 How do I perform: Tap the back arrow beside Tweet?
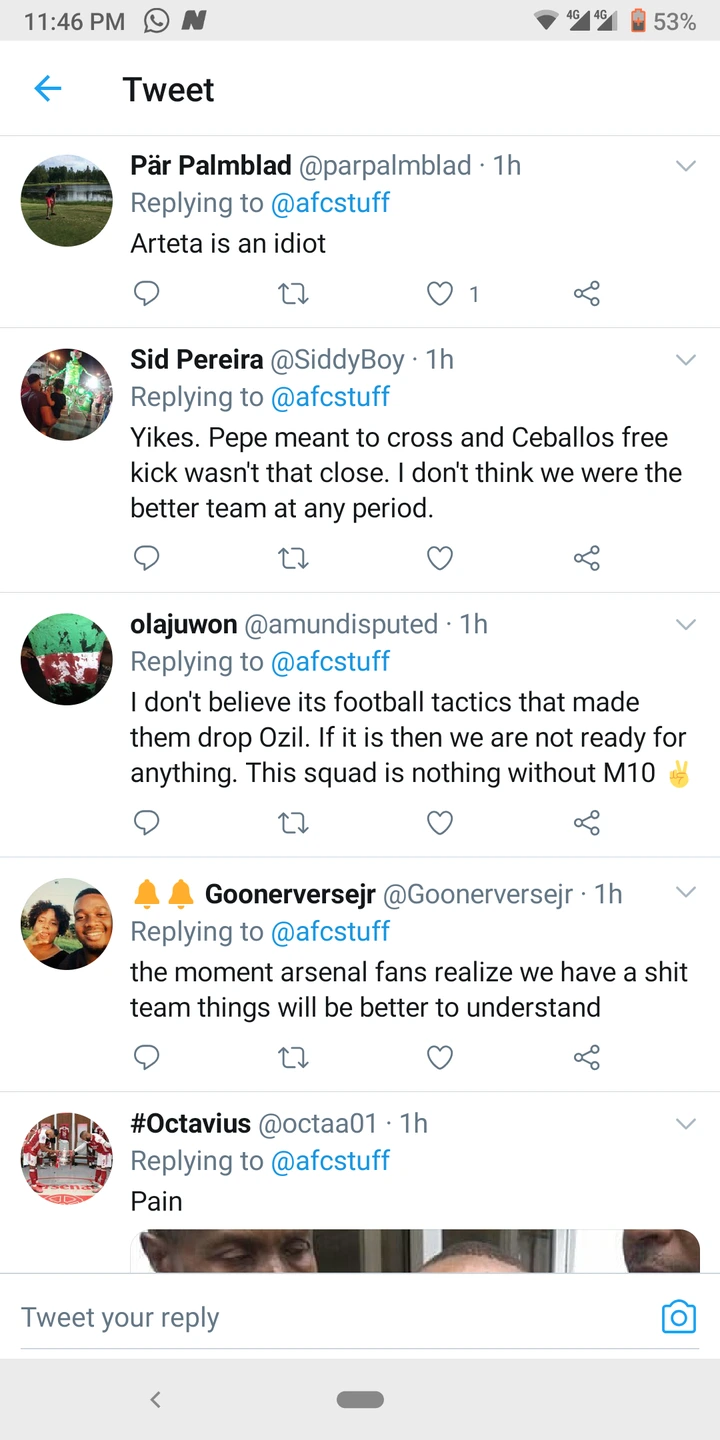(48, 90)
